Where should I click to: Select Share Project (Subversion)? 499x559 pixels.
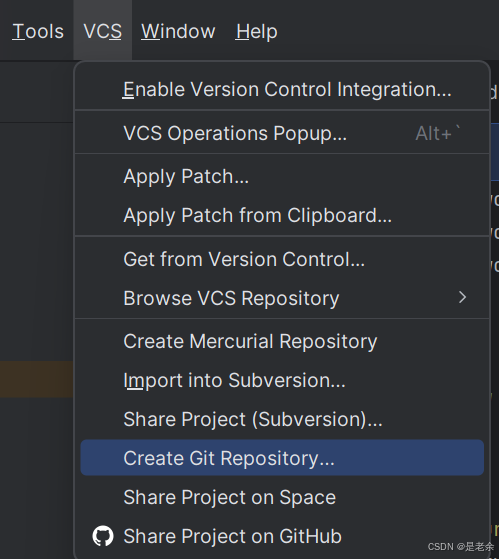click(282, 419)
